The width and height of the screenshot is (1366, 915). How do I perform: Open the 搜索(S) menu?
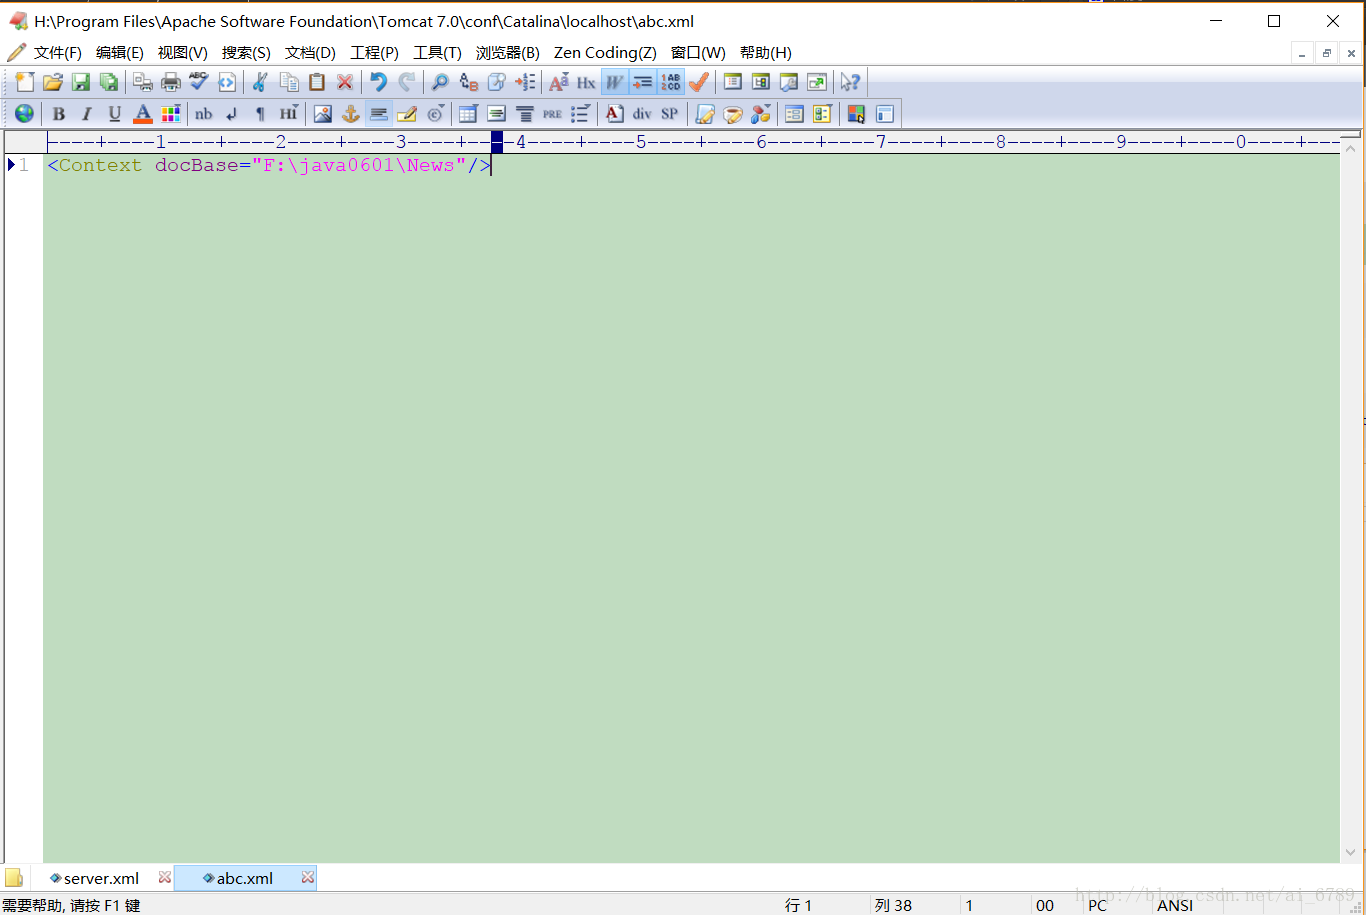pyautogui.click(x=246, y=53)
